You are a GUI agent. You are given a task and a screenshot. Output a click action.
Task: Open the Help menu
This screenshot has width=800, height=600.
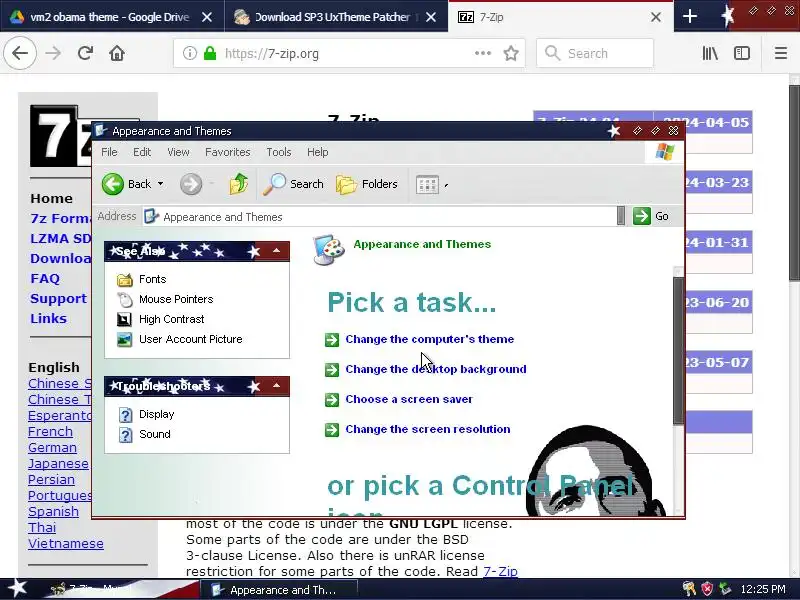tap(317, 152)
